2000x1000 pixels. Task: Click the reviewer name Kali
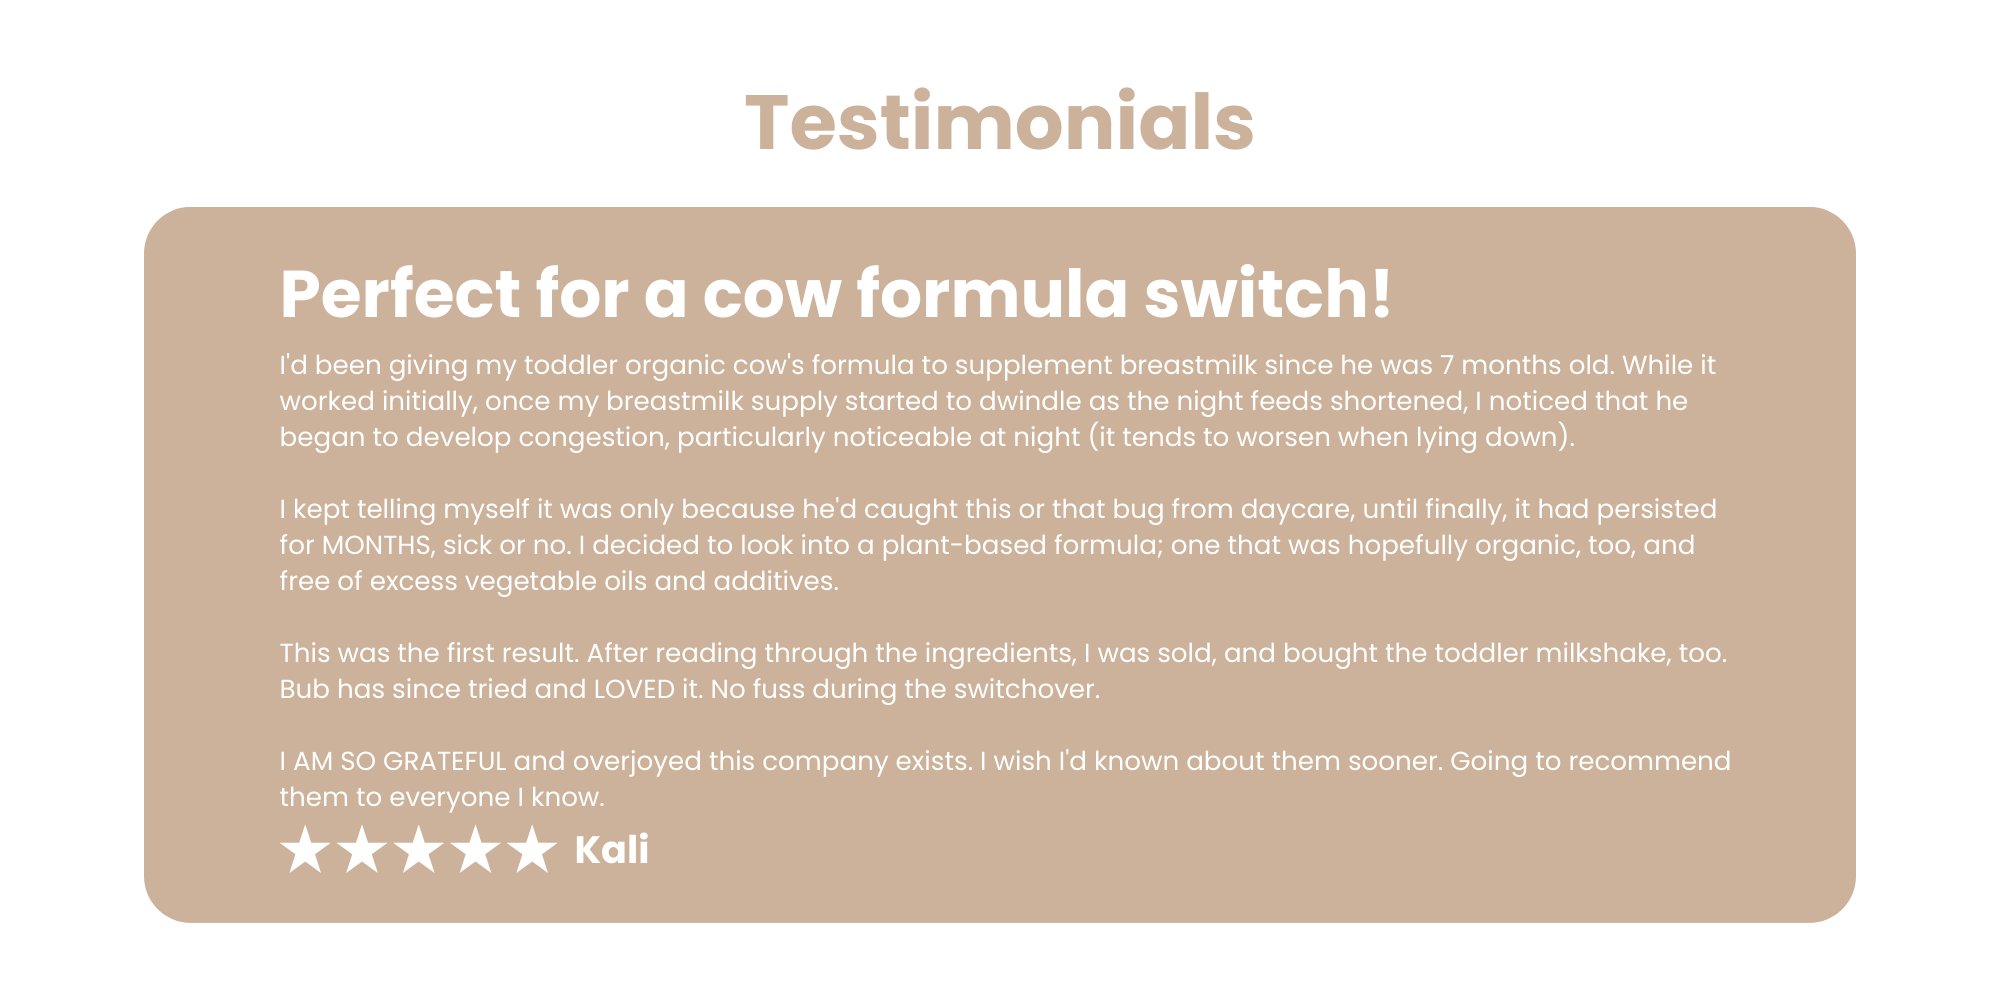click(612, 850)
